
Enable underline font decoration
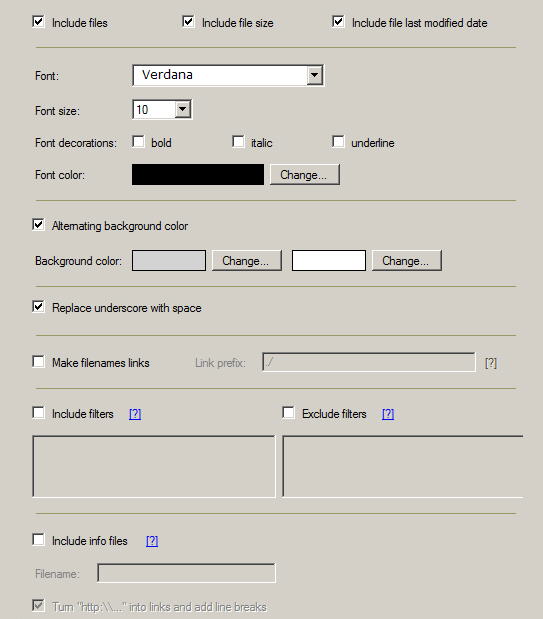pos(338,141)
